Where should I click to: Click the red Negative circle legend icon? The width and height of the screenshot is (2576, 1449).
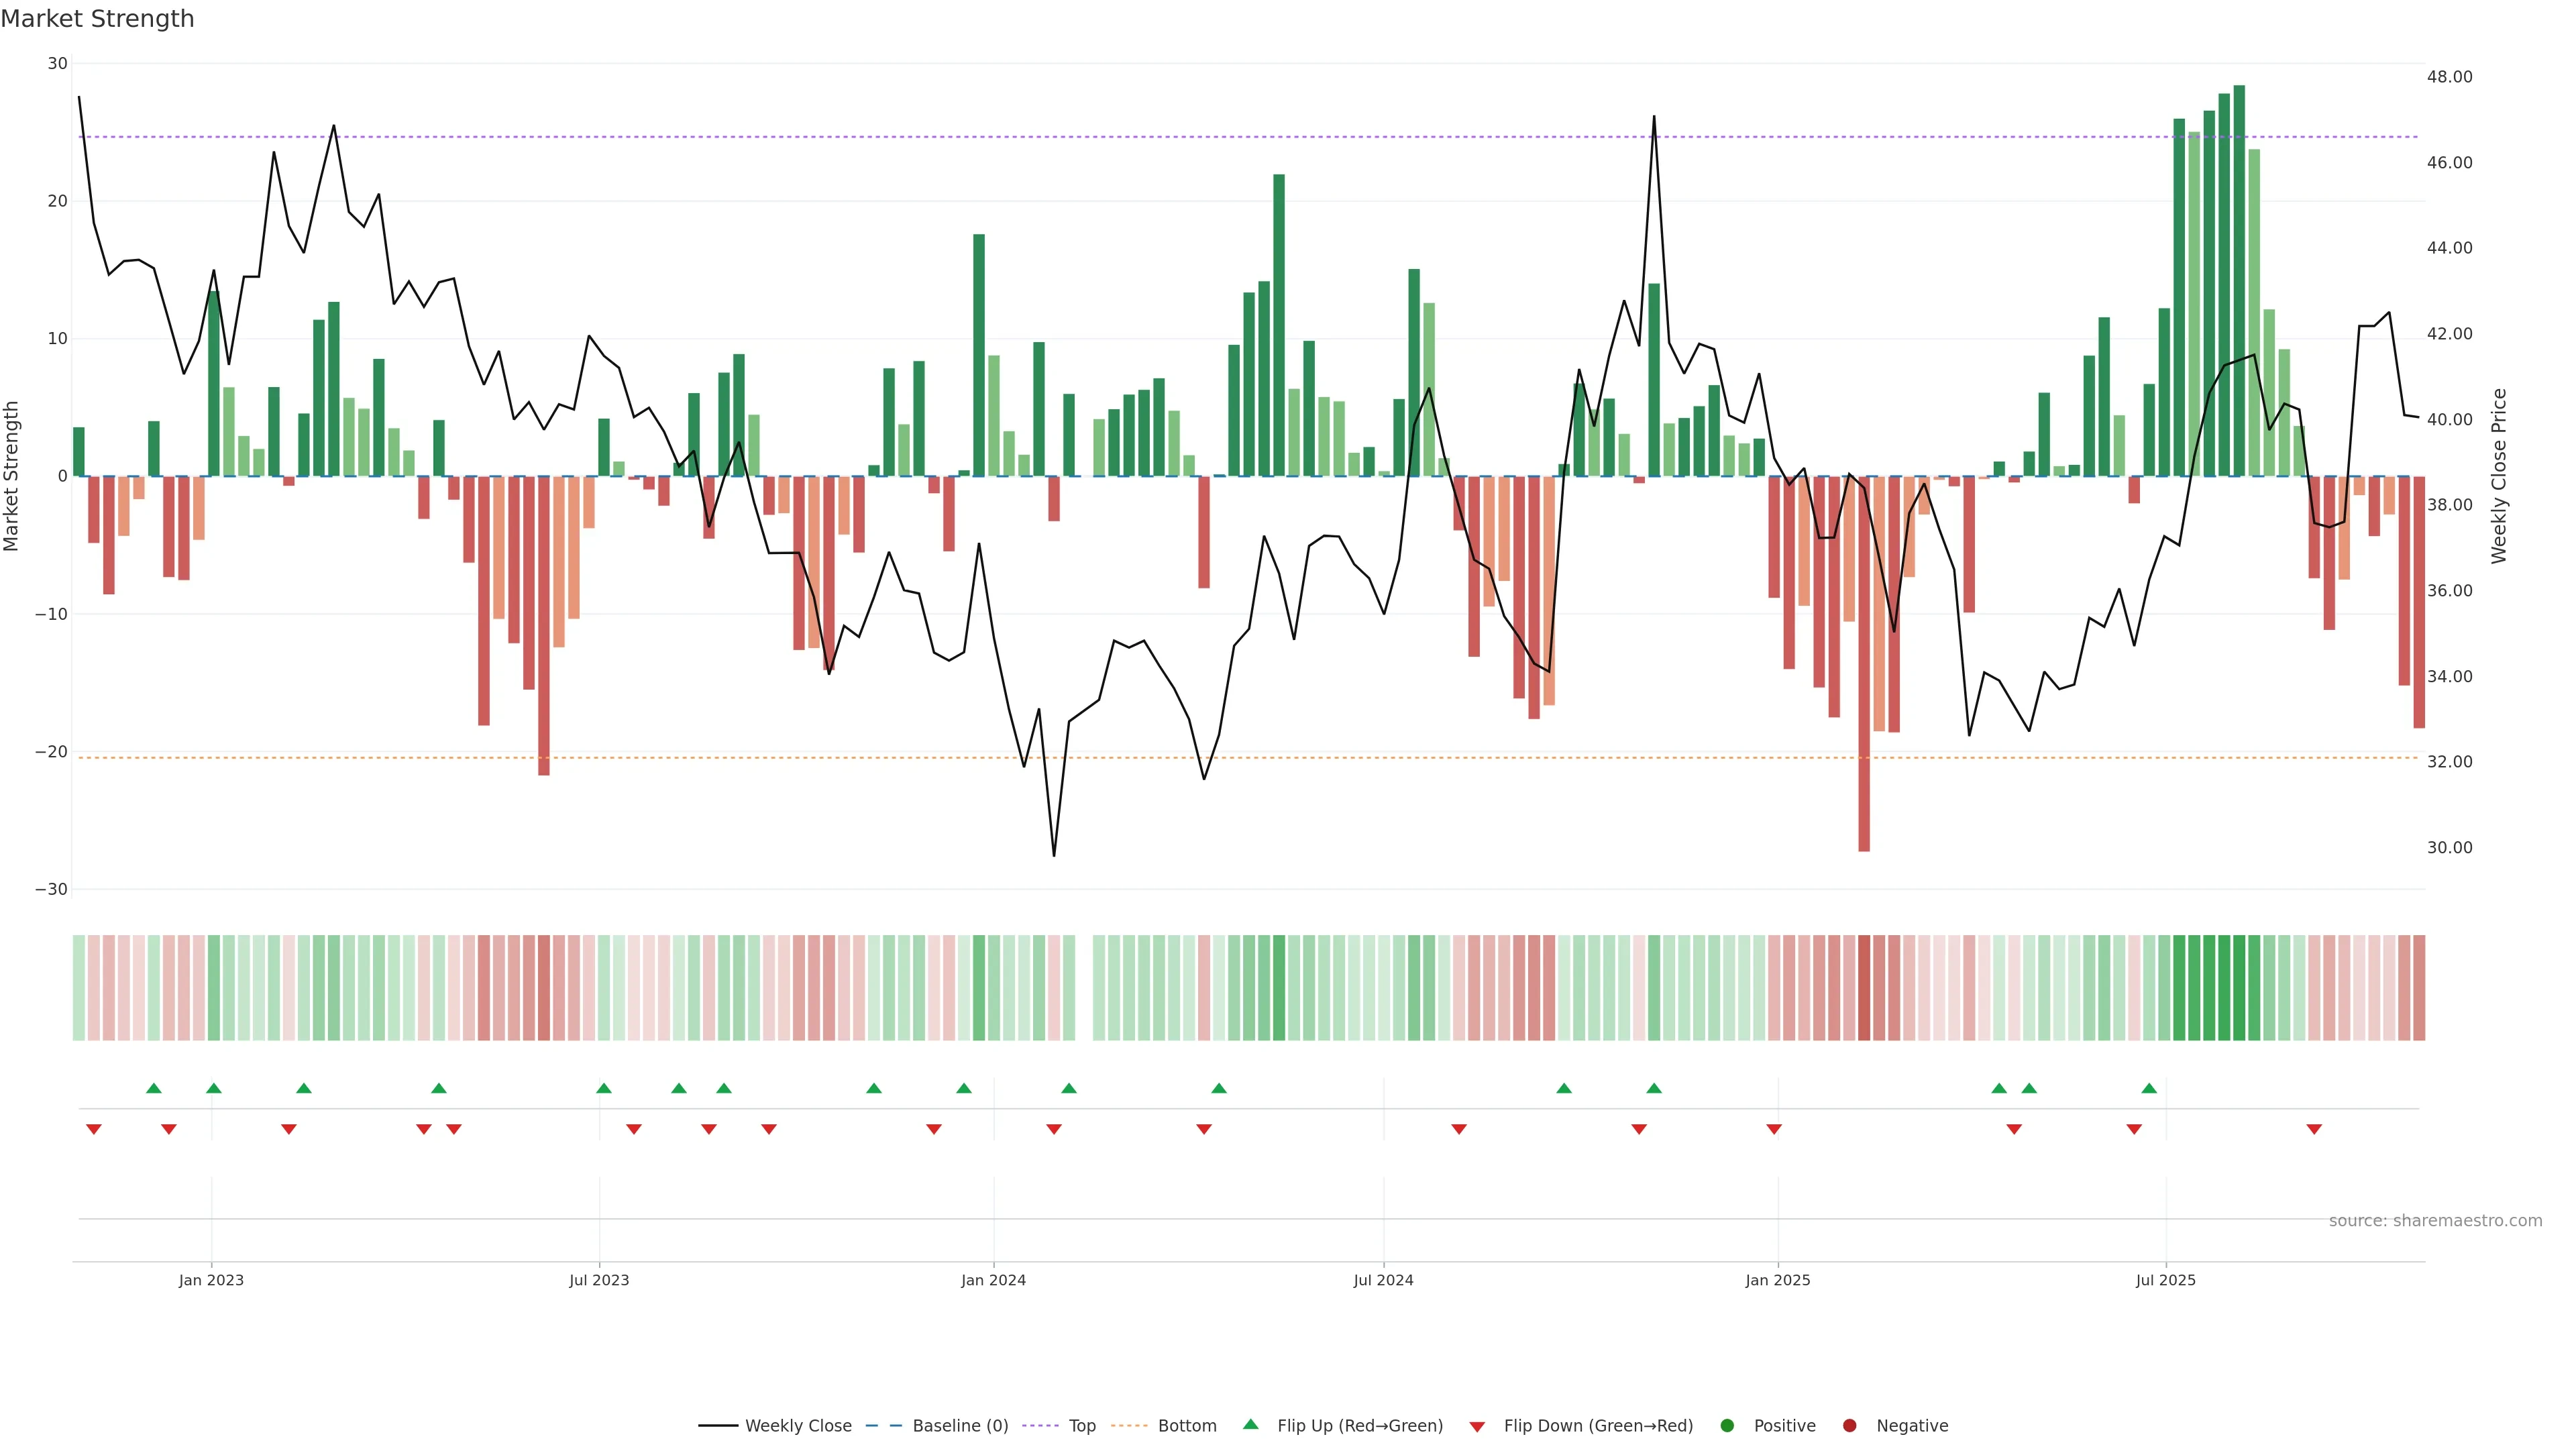click(1849, 1426)
